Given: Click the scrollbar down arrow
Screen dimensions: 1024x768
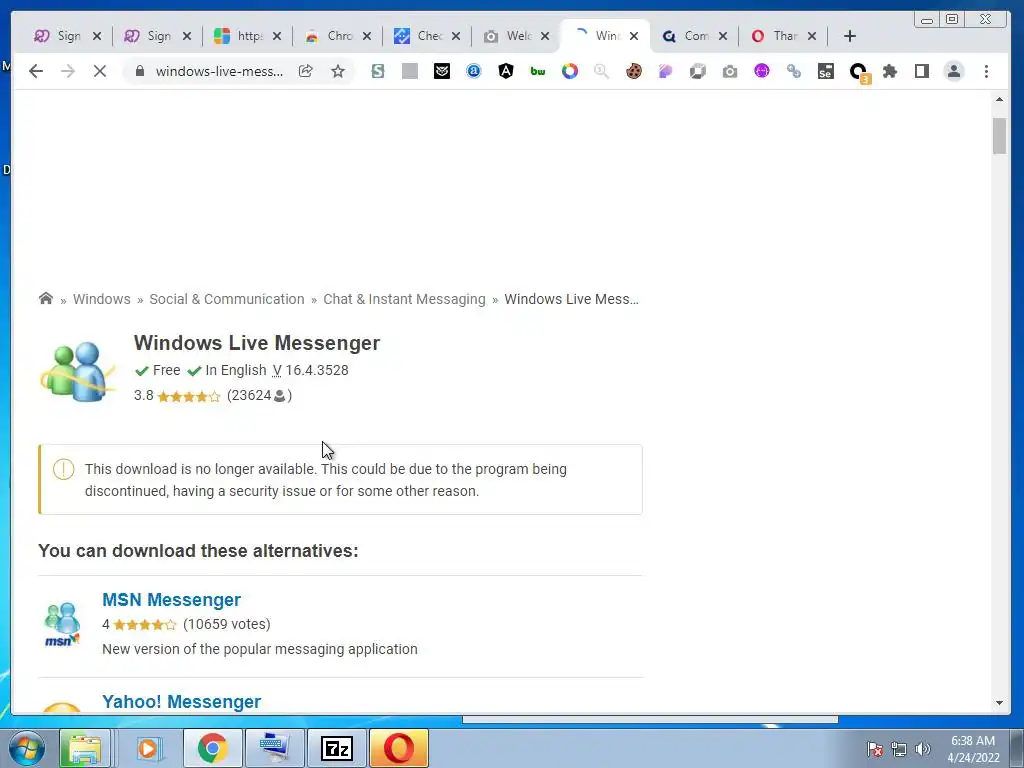Looking at the screenshot, I should coord(999,703).
